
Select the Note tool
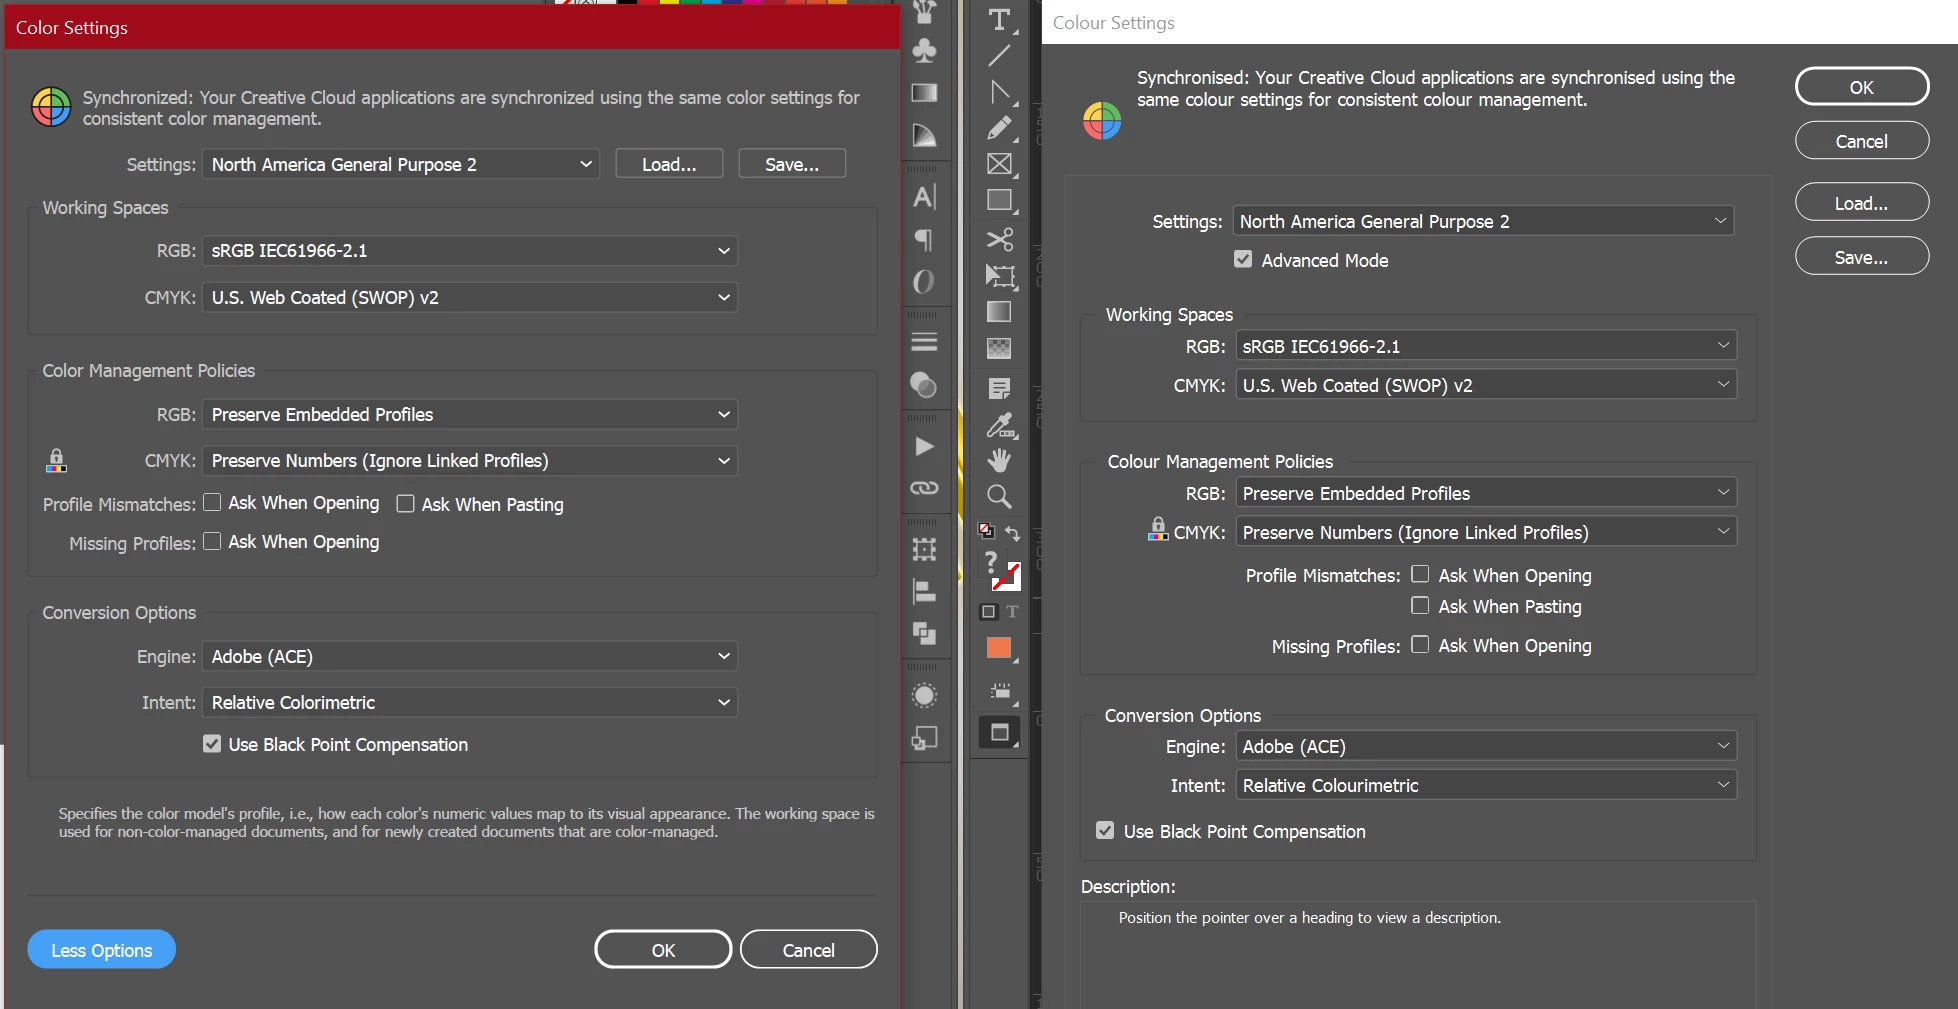pos(999,388)
